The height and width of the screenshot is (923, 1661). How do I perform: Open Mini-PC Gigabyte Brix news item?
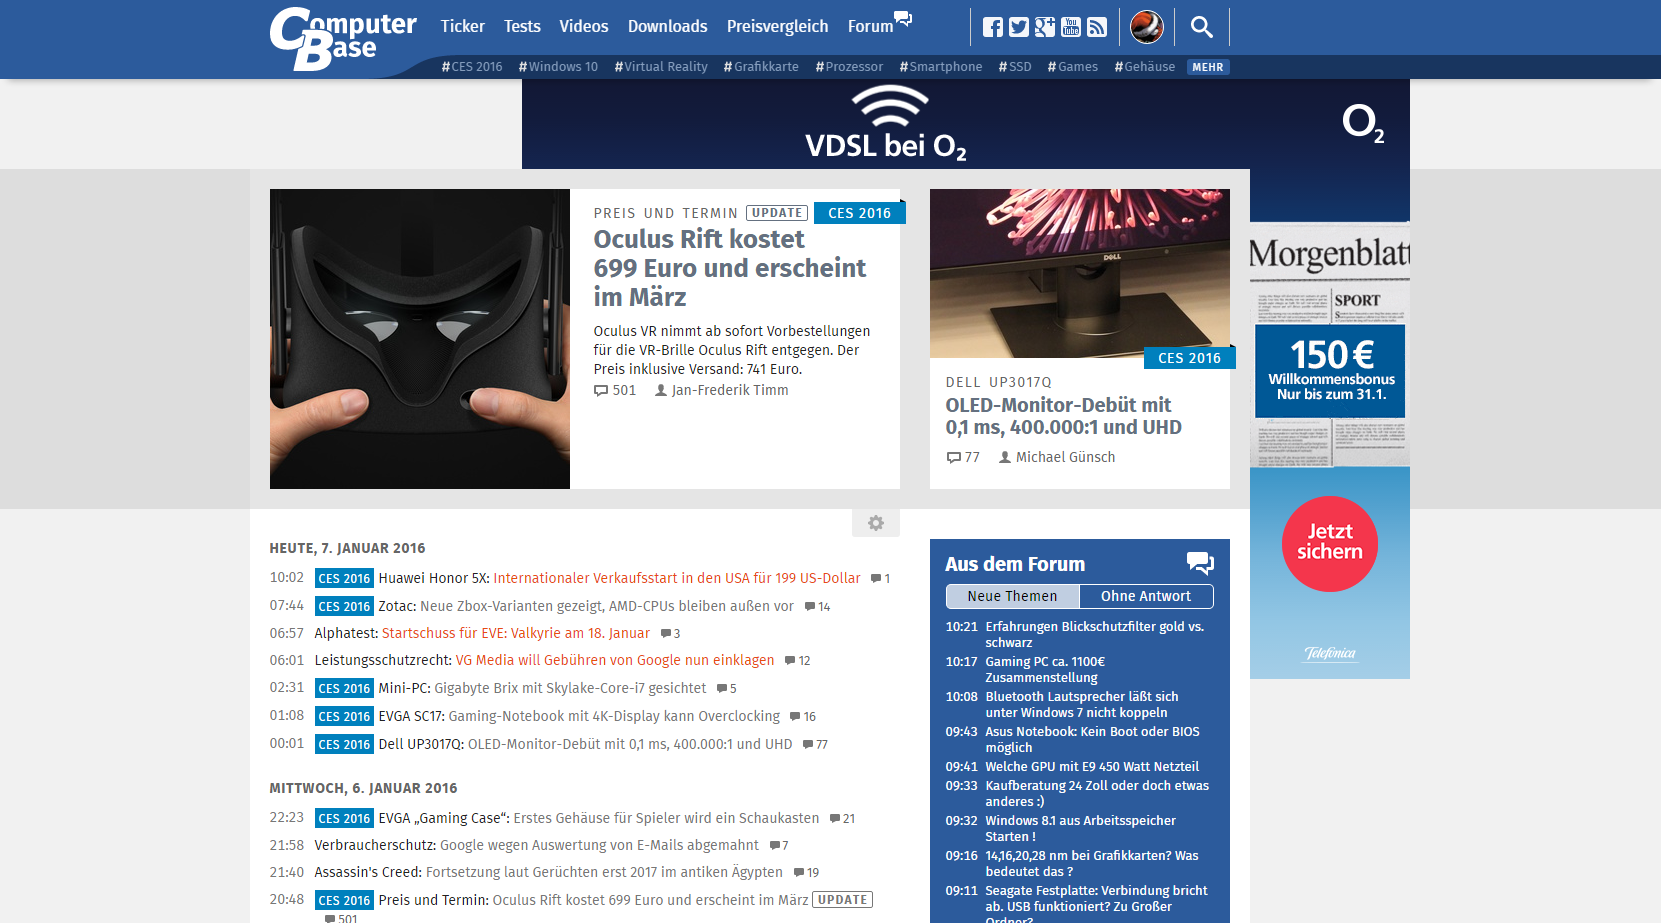click(x=542, y=688)
